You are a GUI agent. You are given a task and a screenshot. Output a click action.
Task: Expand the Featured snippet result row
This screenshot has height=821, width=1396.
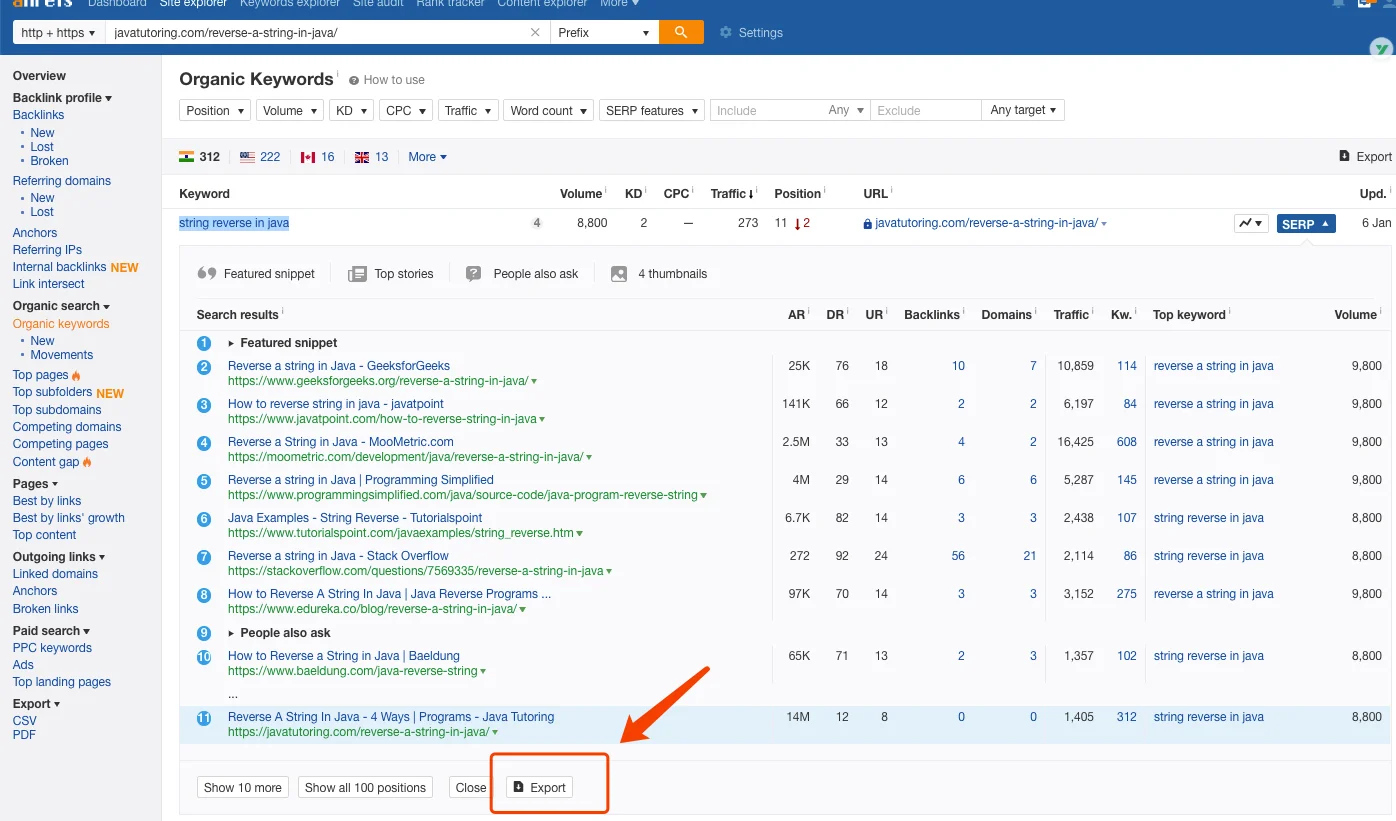(232, 343)
